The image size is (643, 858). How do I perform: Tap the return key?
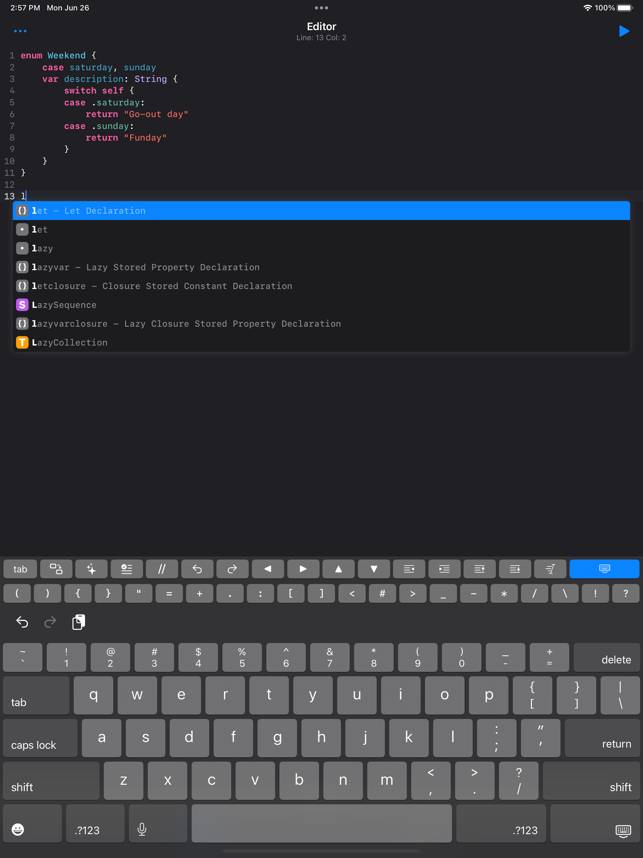tap(602, 738)
